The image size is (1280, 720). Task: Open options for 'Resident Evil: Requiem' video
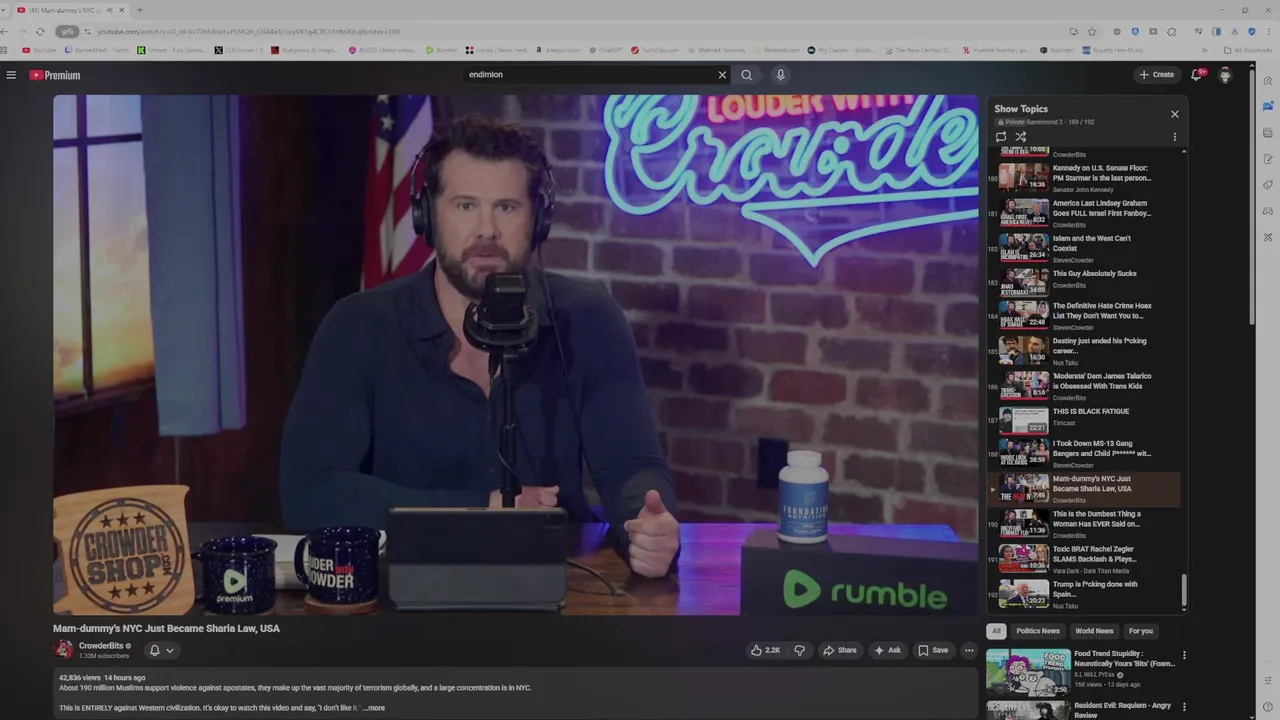point(1184,706)
